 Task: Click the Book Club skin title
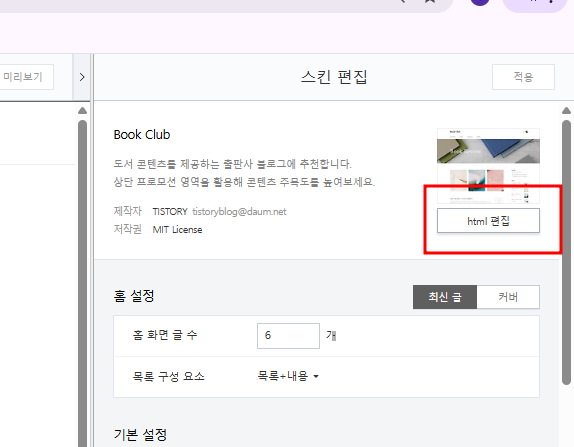point(142,135)
